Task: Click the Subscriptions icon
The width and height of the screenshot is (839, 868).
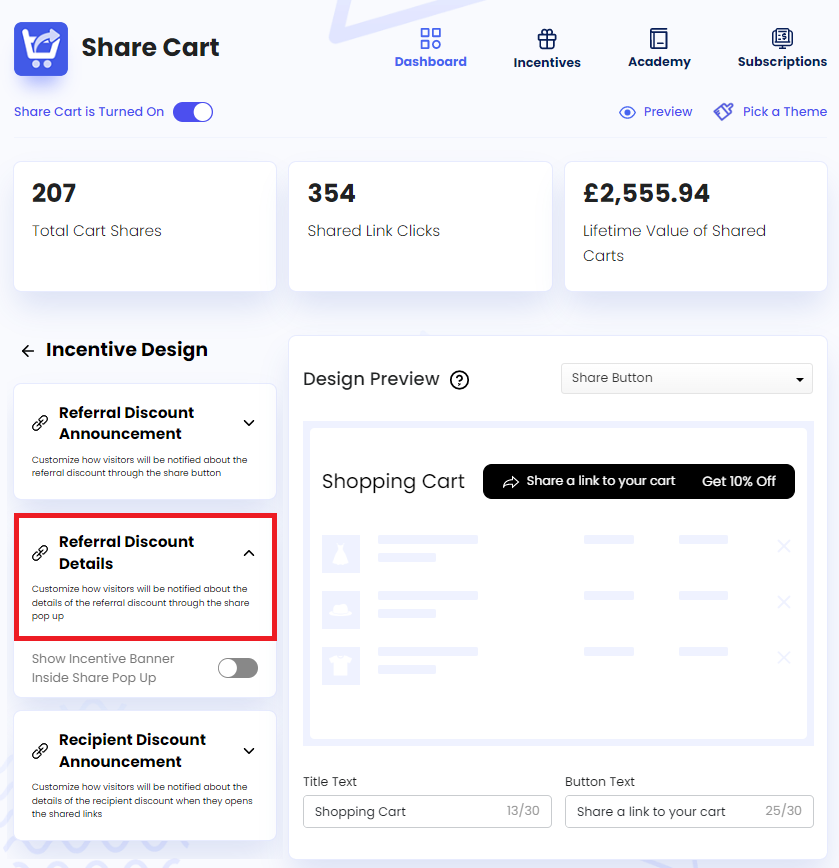Action: [782, 40]
